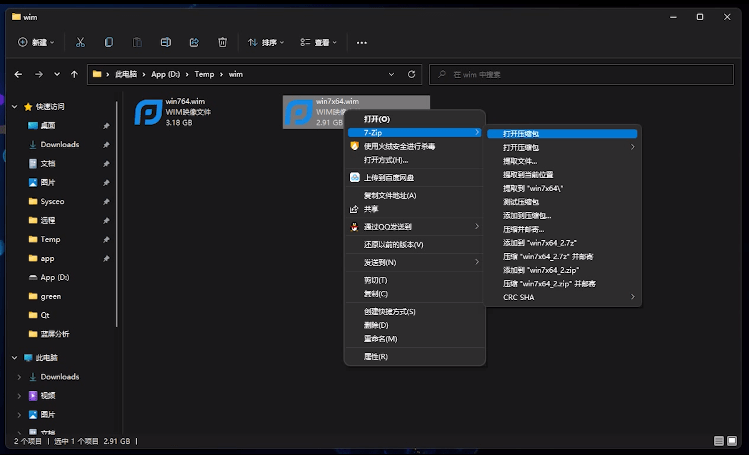Image resolution: width=749 pixels, height=455 pixels.
Task: Unpin Sysceo folder from quick access
Action: (106, 201)
